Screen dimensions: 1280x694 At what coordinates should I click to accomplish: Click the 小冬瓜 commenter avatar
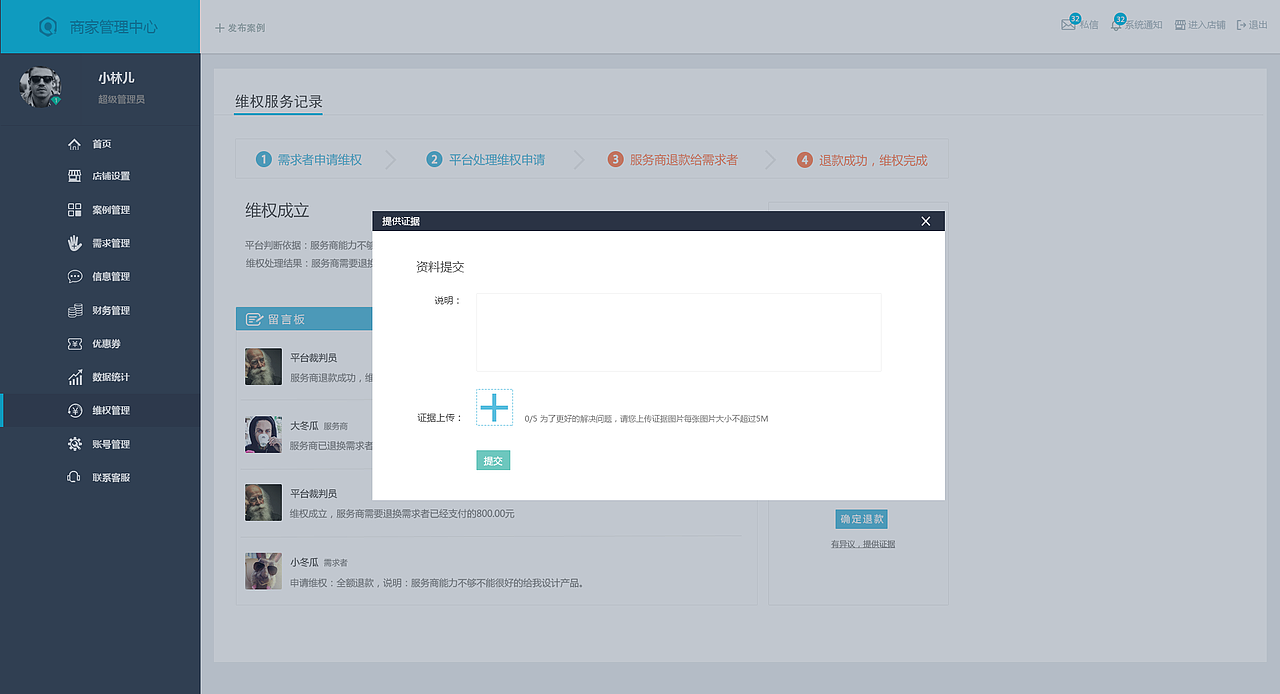pyautogui.click(x=263, y=570)
